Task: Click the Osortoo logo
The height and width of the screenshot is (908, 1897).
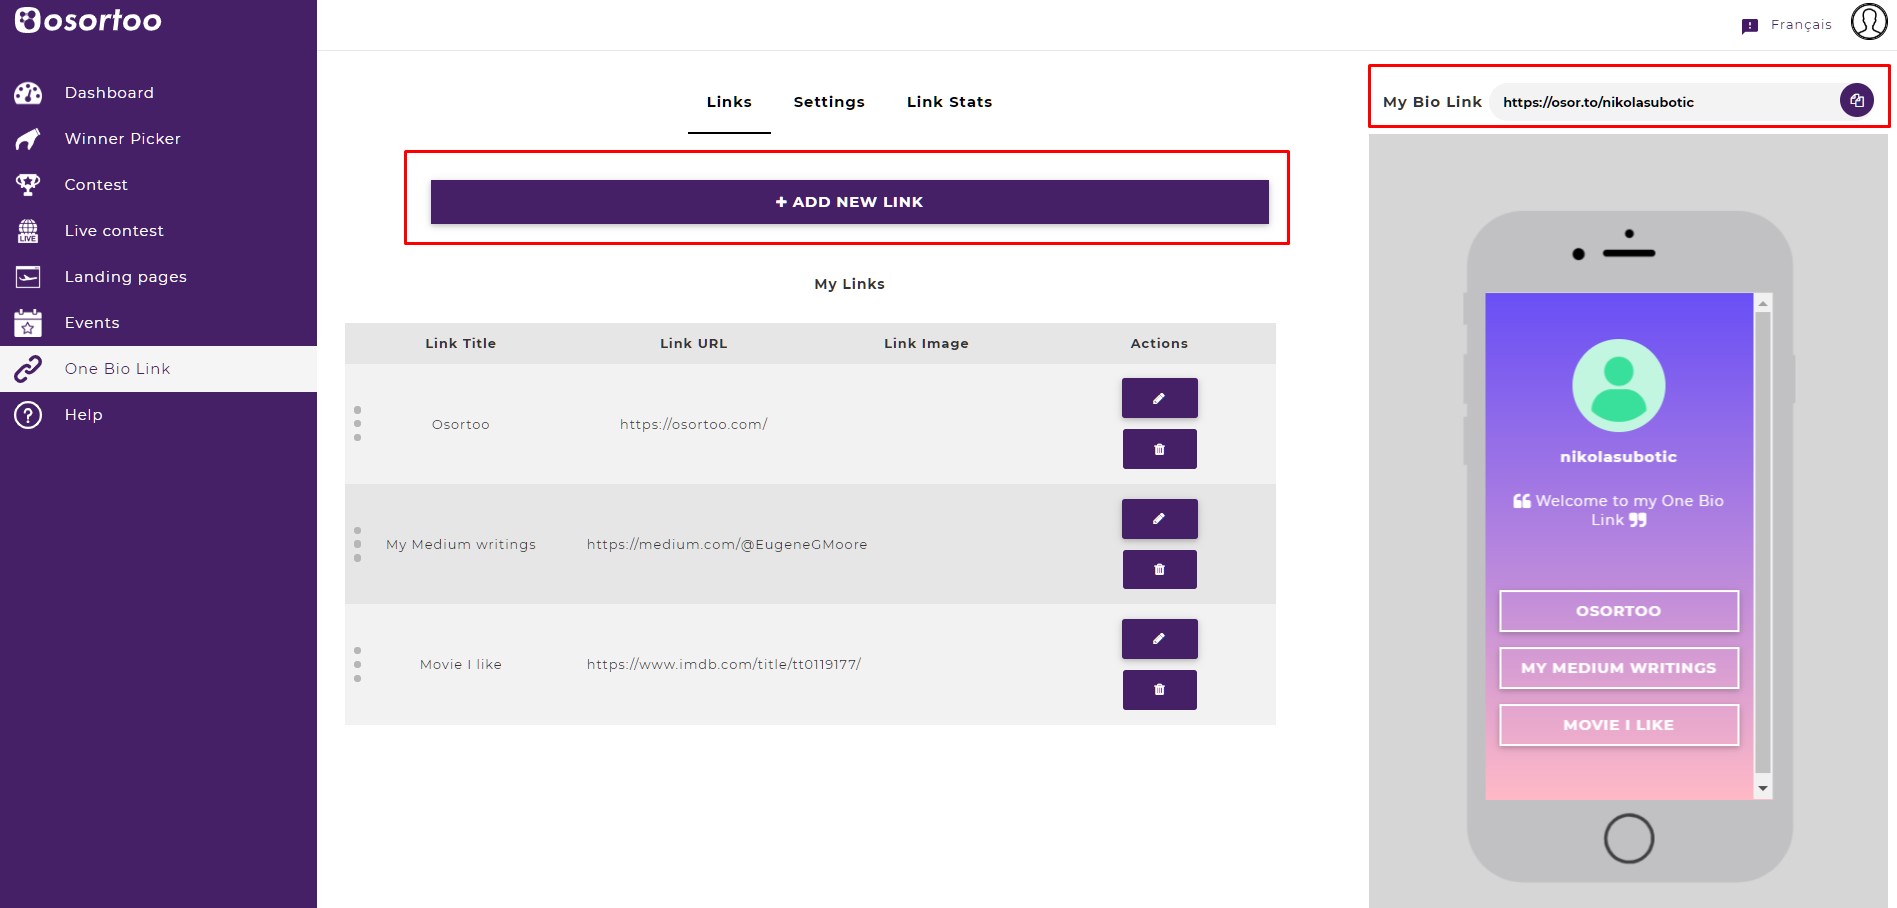Action: 88,20
